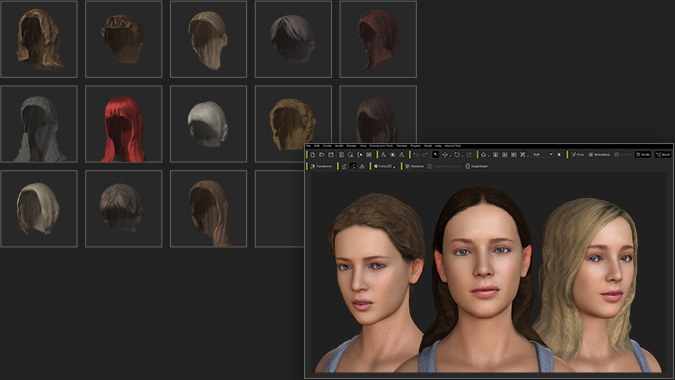Click the Open Project folder icon
Screen dimensions: 675x380
322,154
